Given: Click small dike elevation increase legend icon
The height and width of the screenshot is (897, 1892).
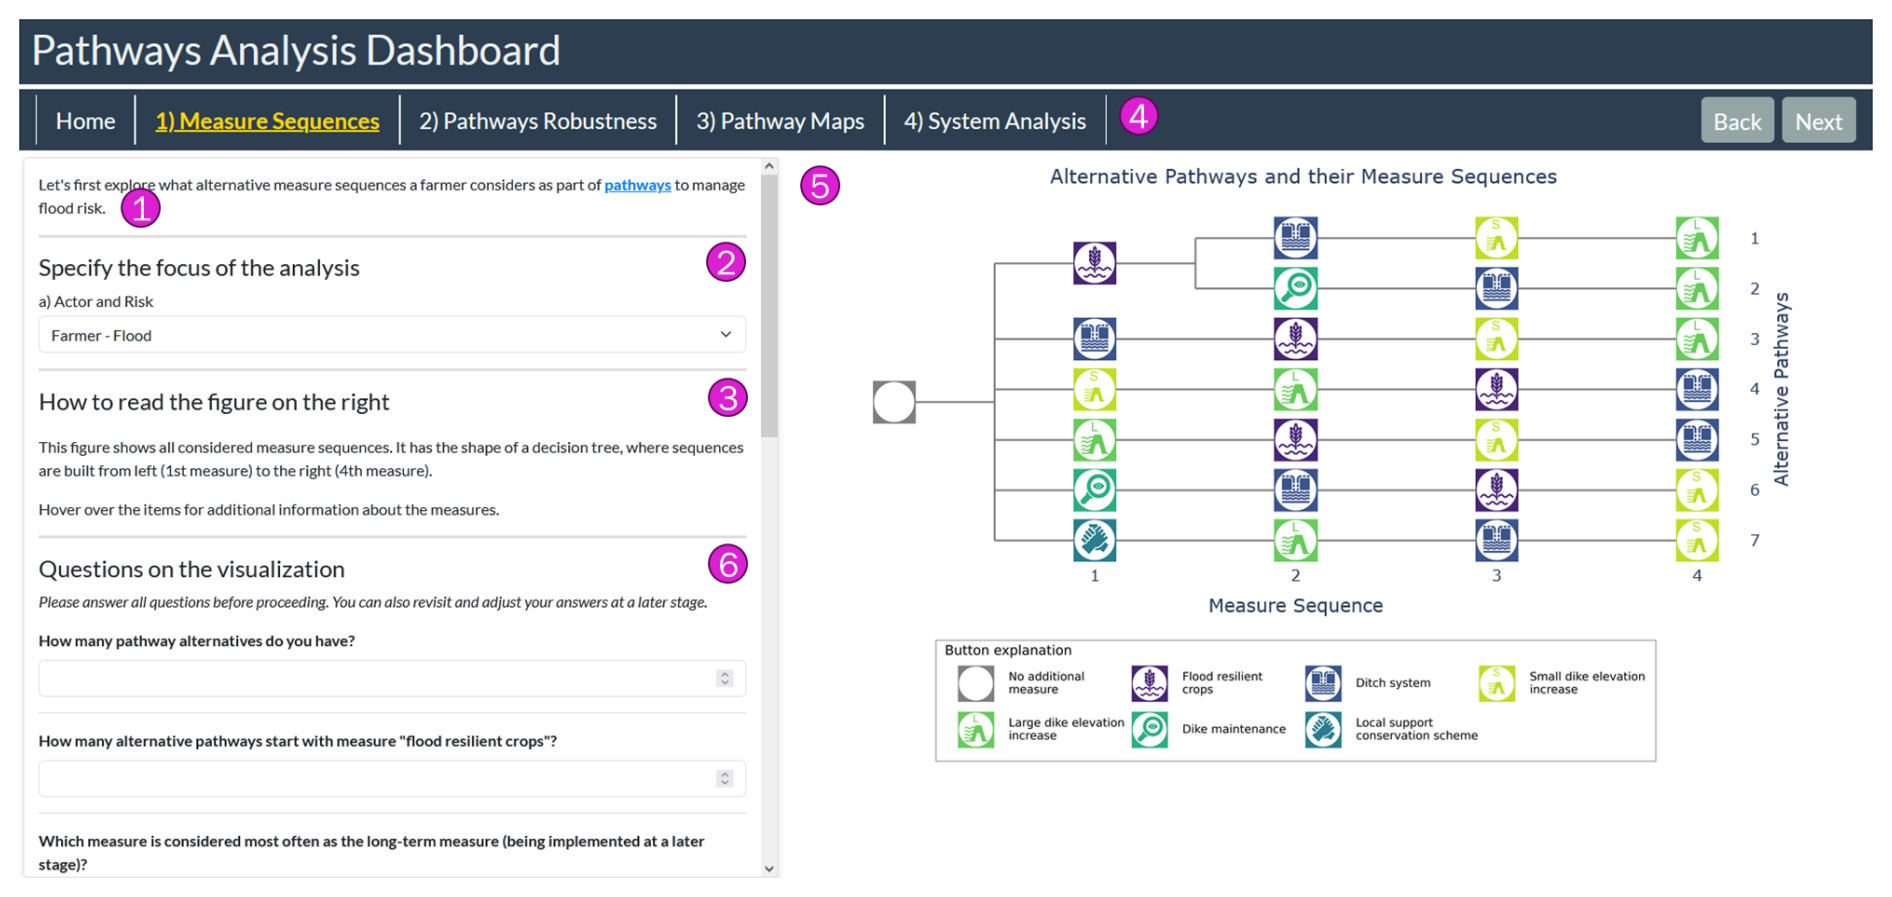Looking at the screenshot, I should pyautogui.click(x=1497, y=683).
